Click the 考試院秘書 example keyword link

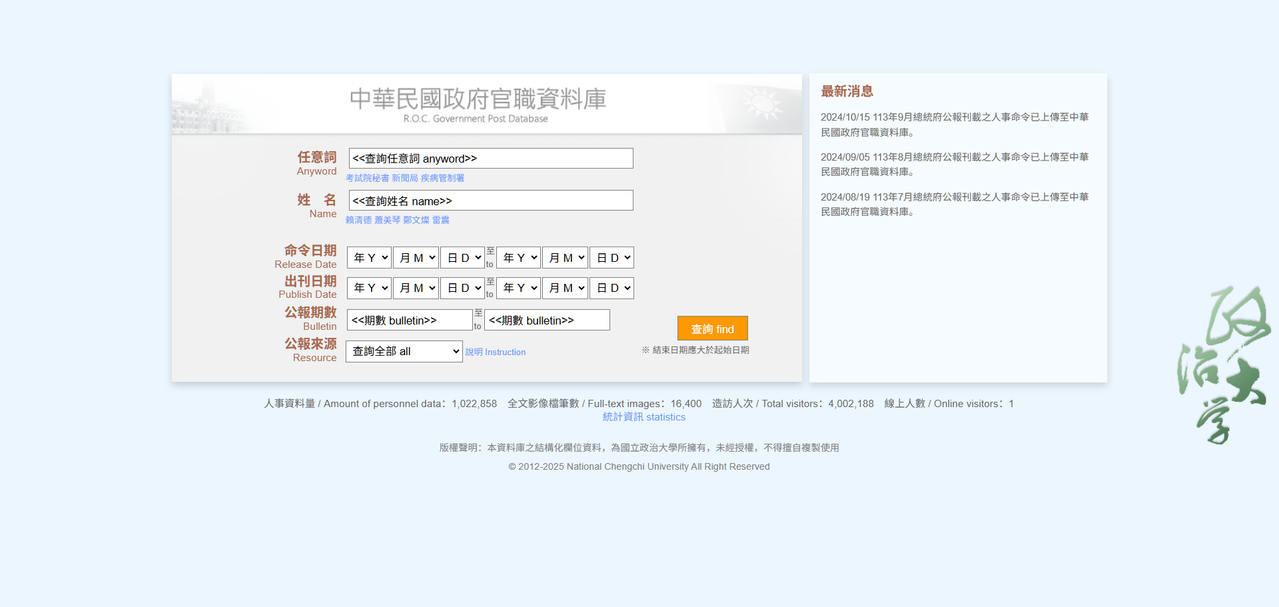click(367, 178)
